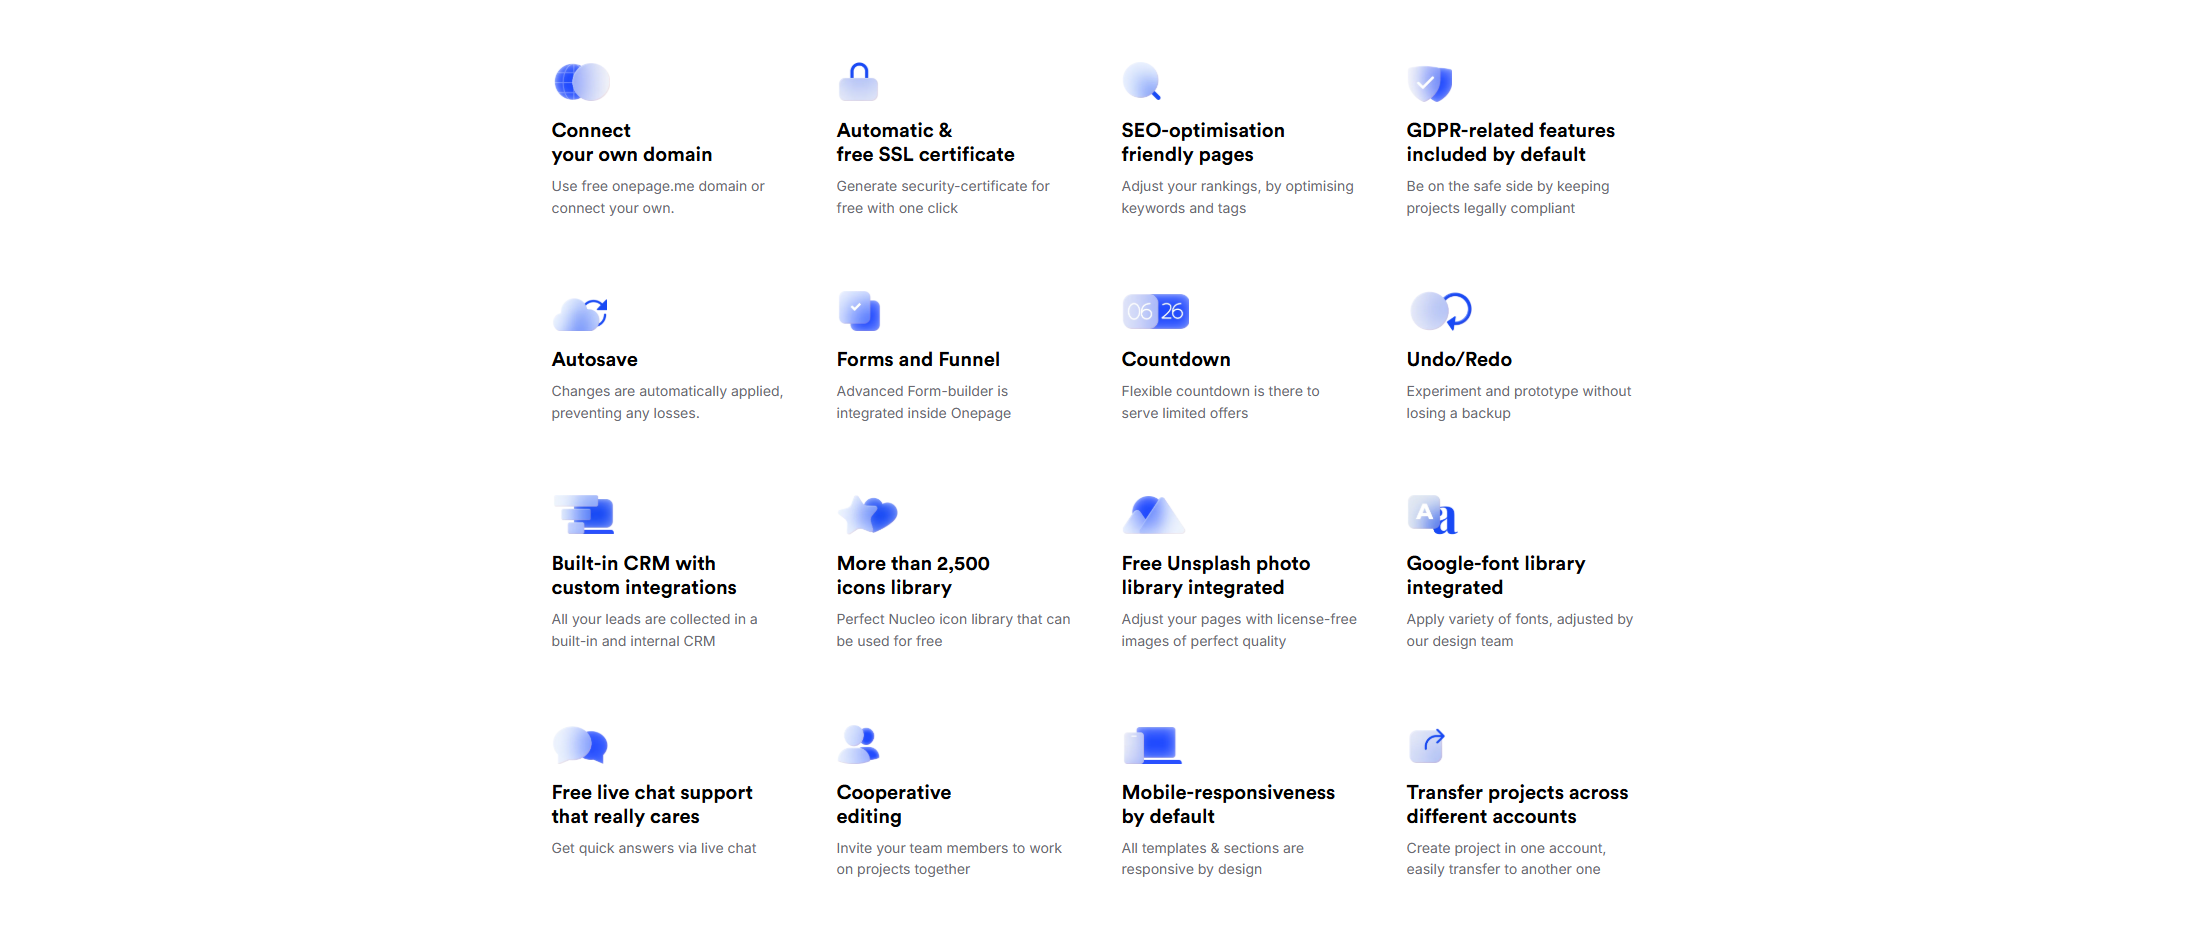The image size is (2200, 941).
Task: Click the 'Forms and Funnel' heading
Action: (x=918, y=359)
